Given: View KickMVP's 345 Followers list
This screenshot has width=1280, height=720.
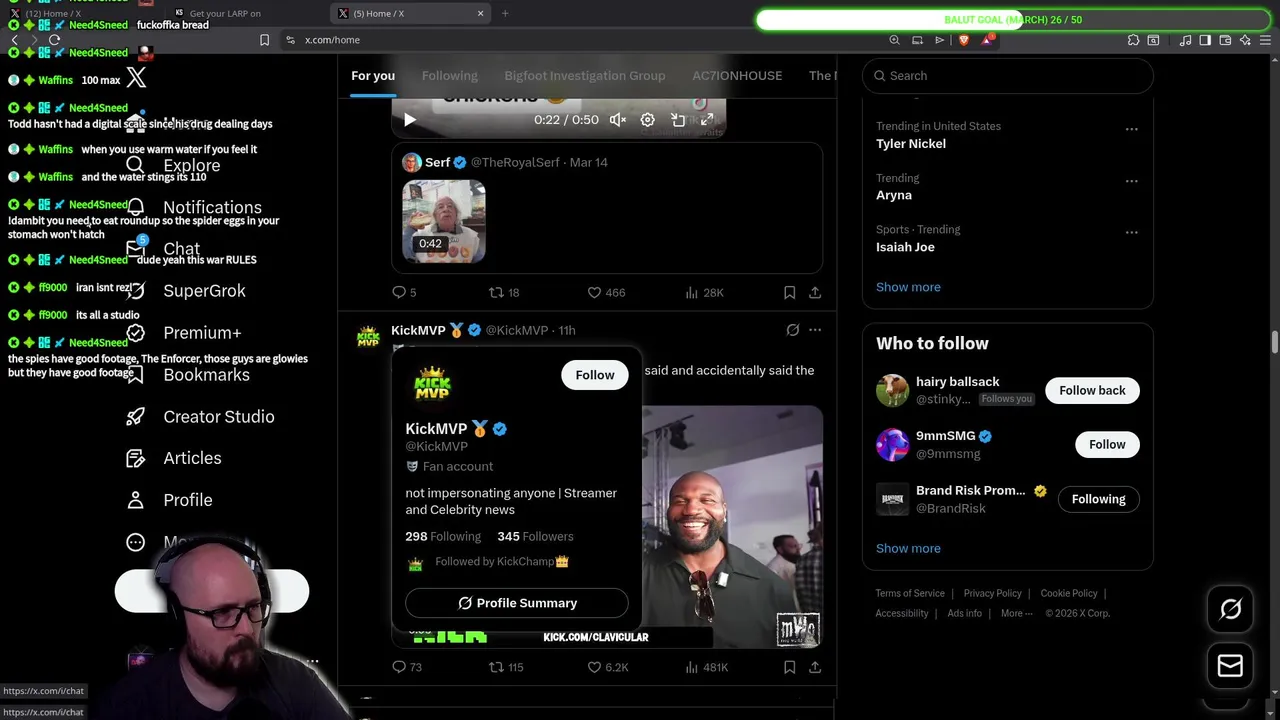Looking at the screenshot, I should [x=535, y=537].
